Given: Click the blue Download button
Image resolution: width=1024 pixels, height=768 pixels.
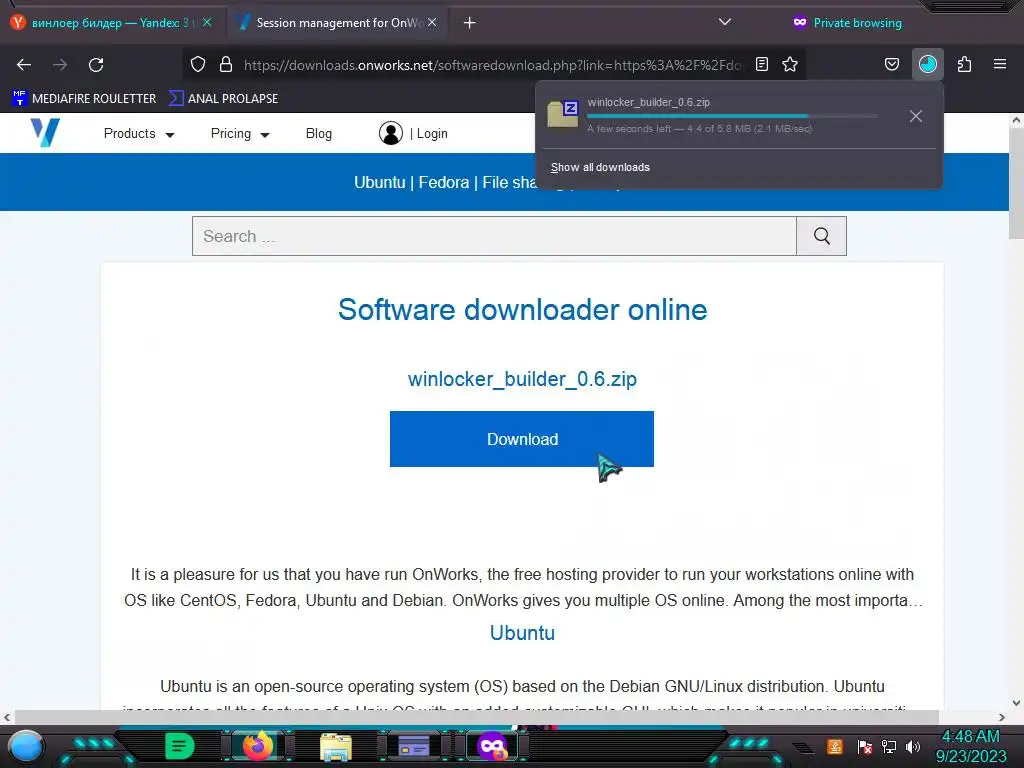Looking at the screenshot, I should [522, 439].
